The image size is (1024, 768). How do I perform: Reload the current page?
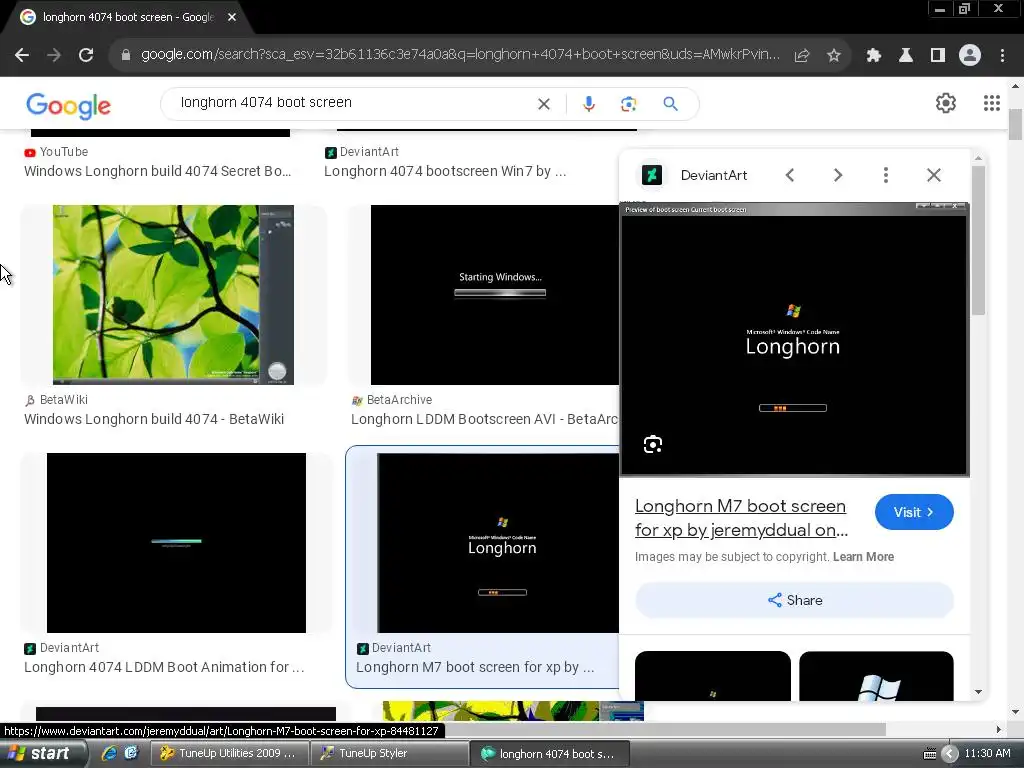(x=86, y=55)
